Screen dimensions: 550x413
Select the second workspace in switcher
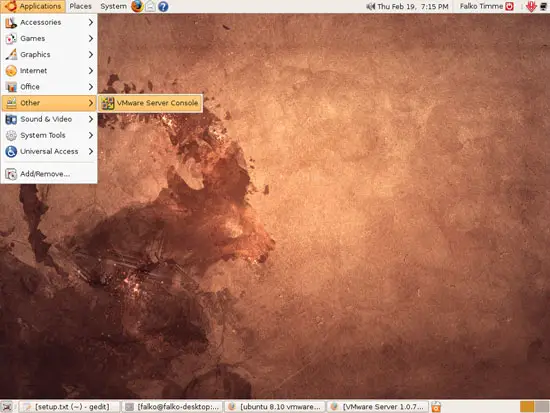point(542,407)
